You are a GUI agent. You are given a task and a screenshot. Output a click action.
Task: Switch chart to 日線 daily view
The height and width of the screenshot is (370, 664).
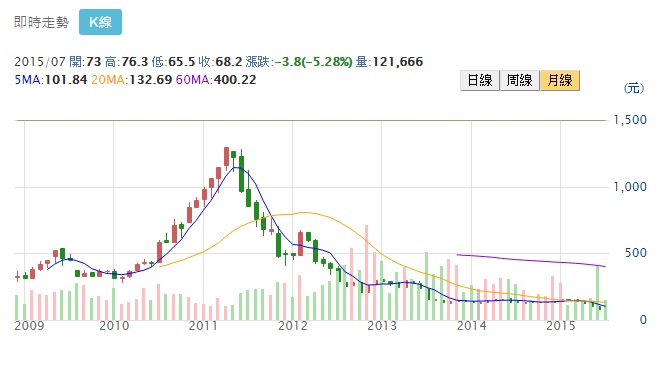(480, 80)
